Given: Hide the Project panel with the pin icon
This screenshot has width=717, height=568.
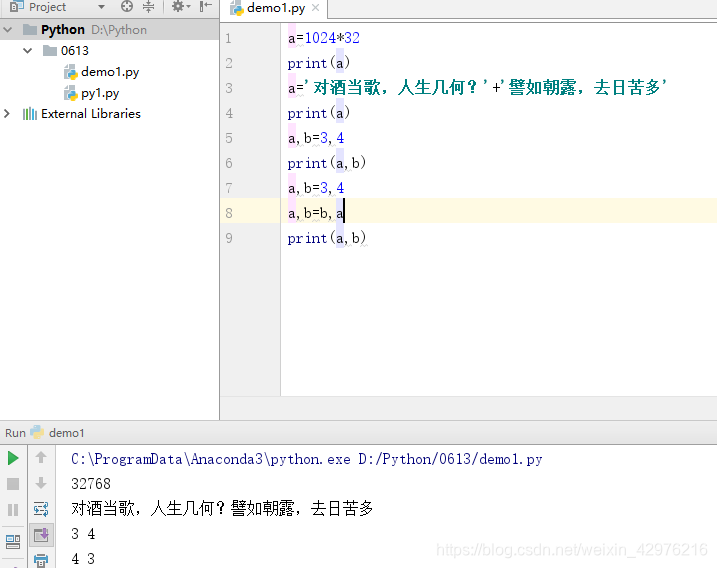Looking at the screenshot, I should [x=206, y=6].
